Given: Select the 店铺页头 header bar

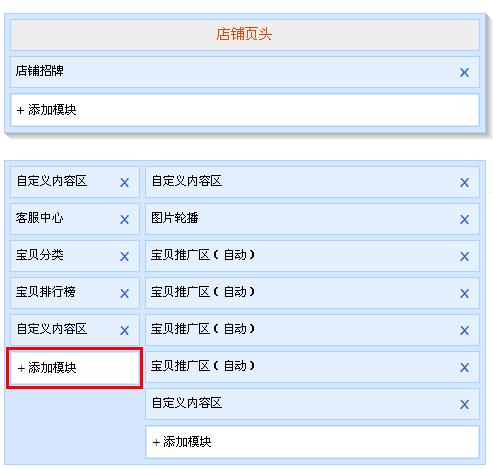Looking at the screenshot, I should (245, 35).
